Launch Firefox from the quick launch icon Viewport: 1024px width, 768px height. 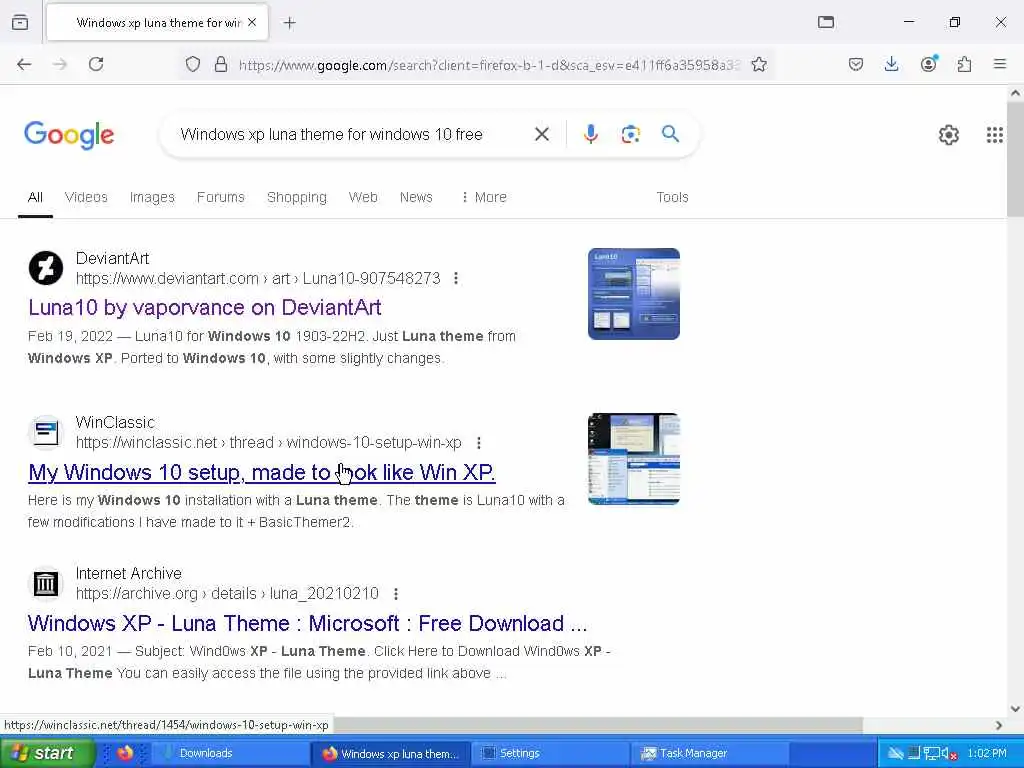[125, 753]
